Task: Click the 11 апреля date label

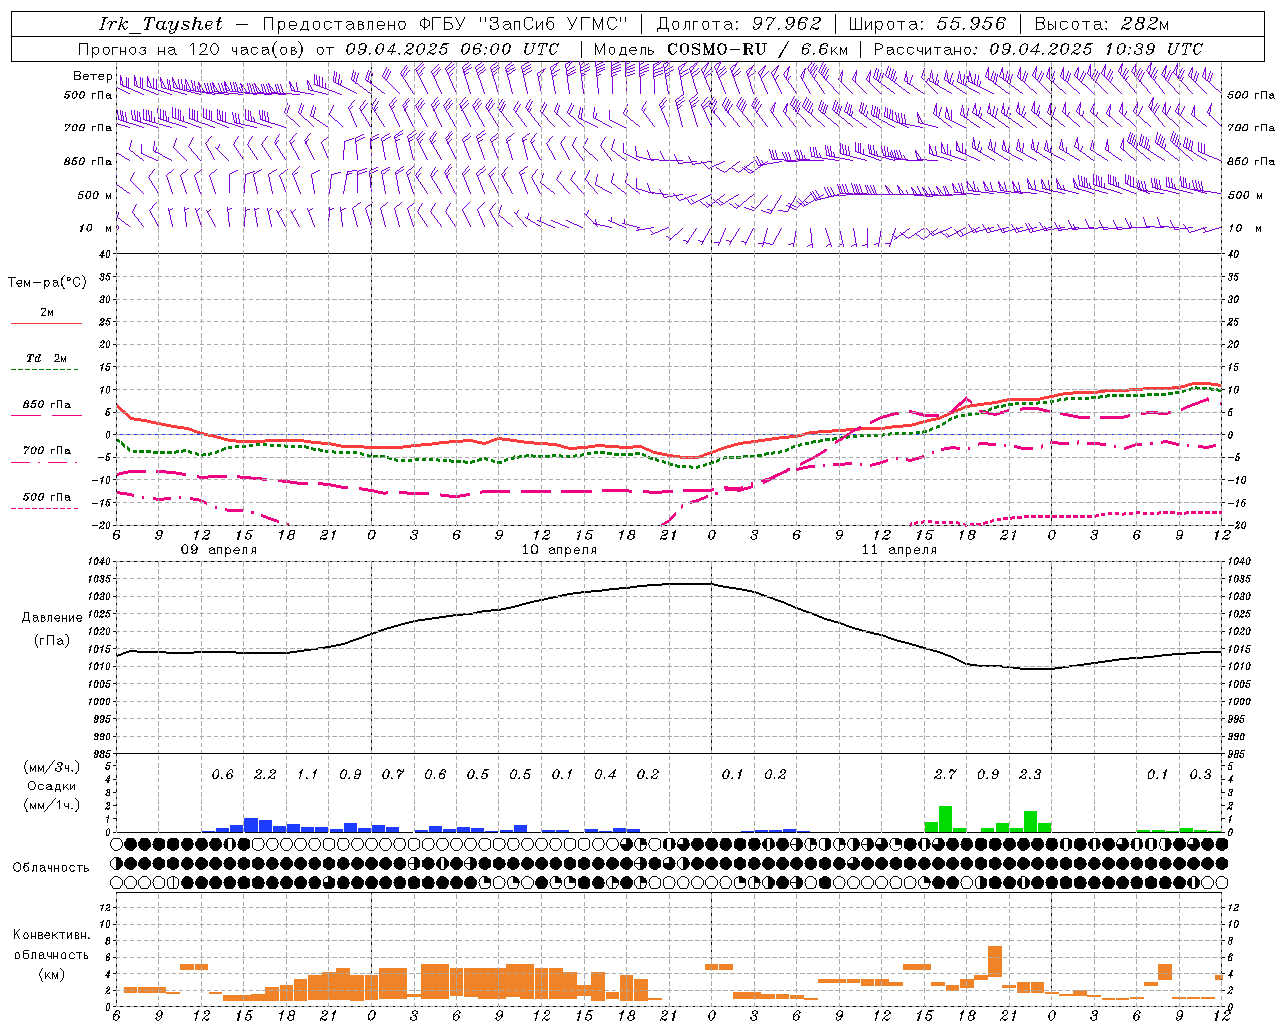Action: (899, 550)
